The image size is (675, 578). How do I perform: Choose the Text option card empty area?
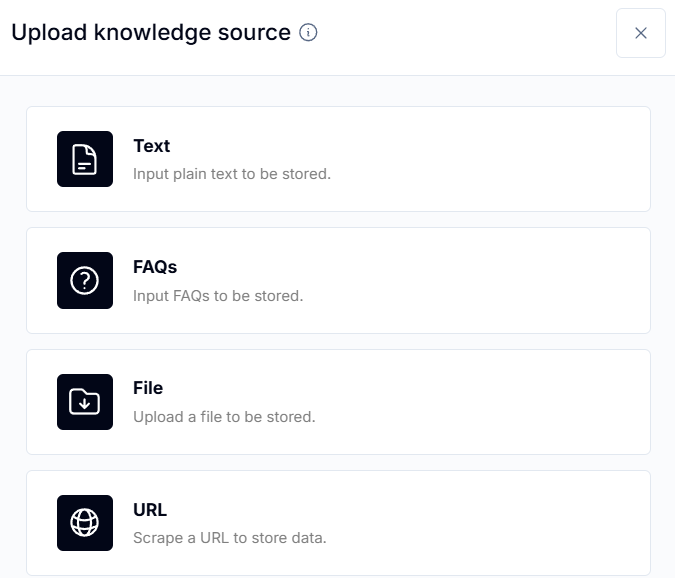tap(474, 159)
